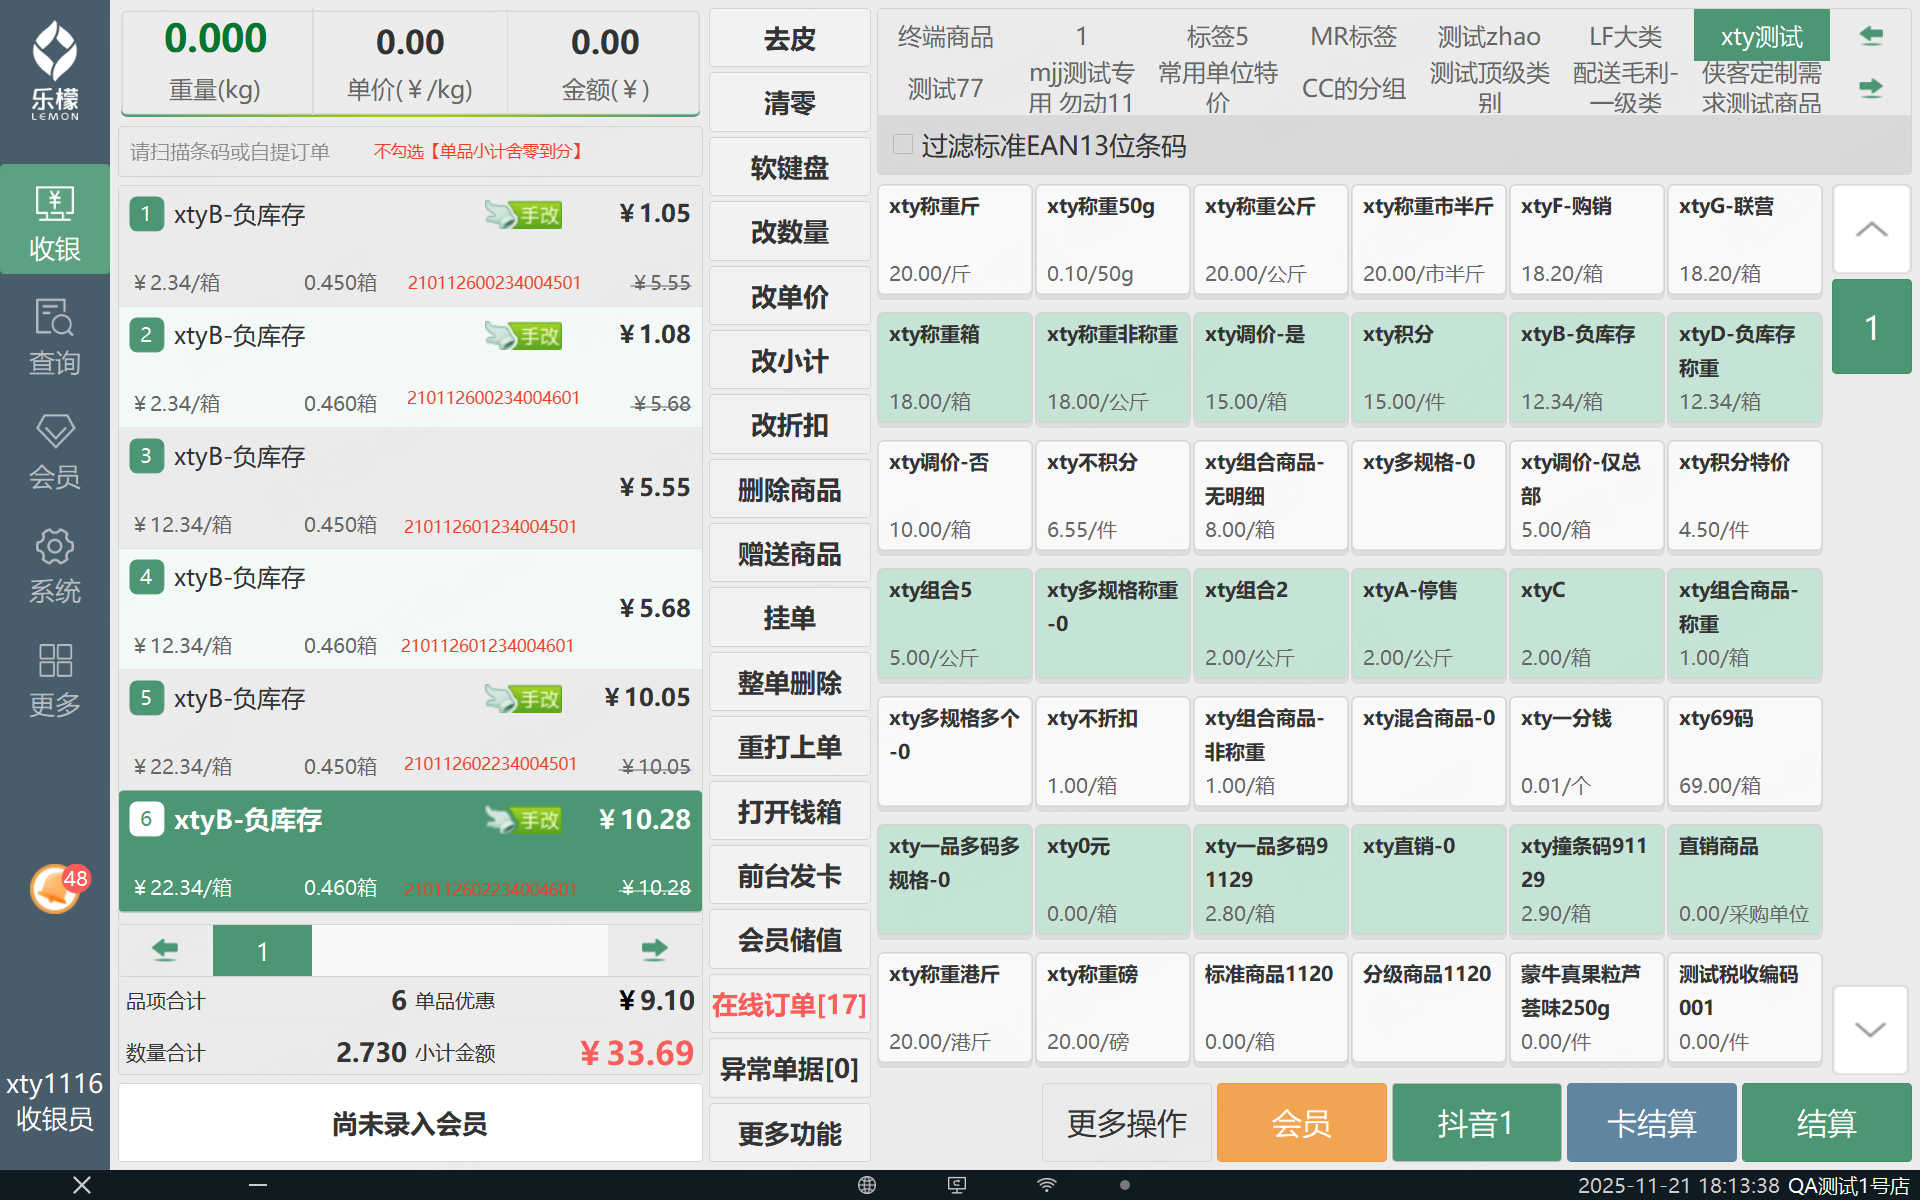Click next-page arrow under the cart list

(x=654, y=950)
